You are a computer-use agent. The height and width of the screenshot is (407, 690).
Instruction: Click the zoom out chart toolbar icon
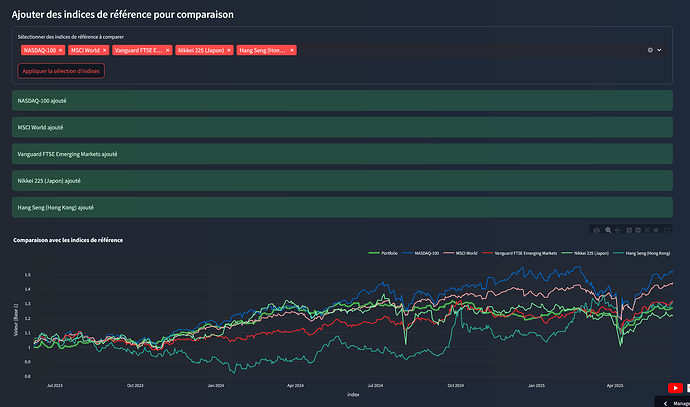[638, 230]
